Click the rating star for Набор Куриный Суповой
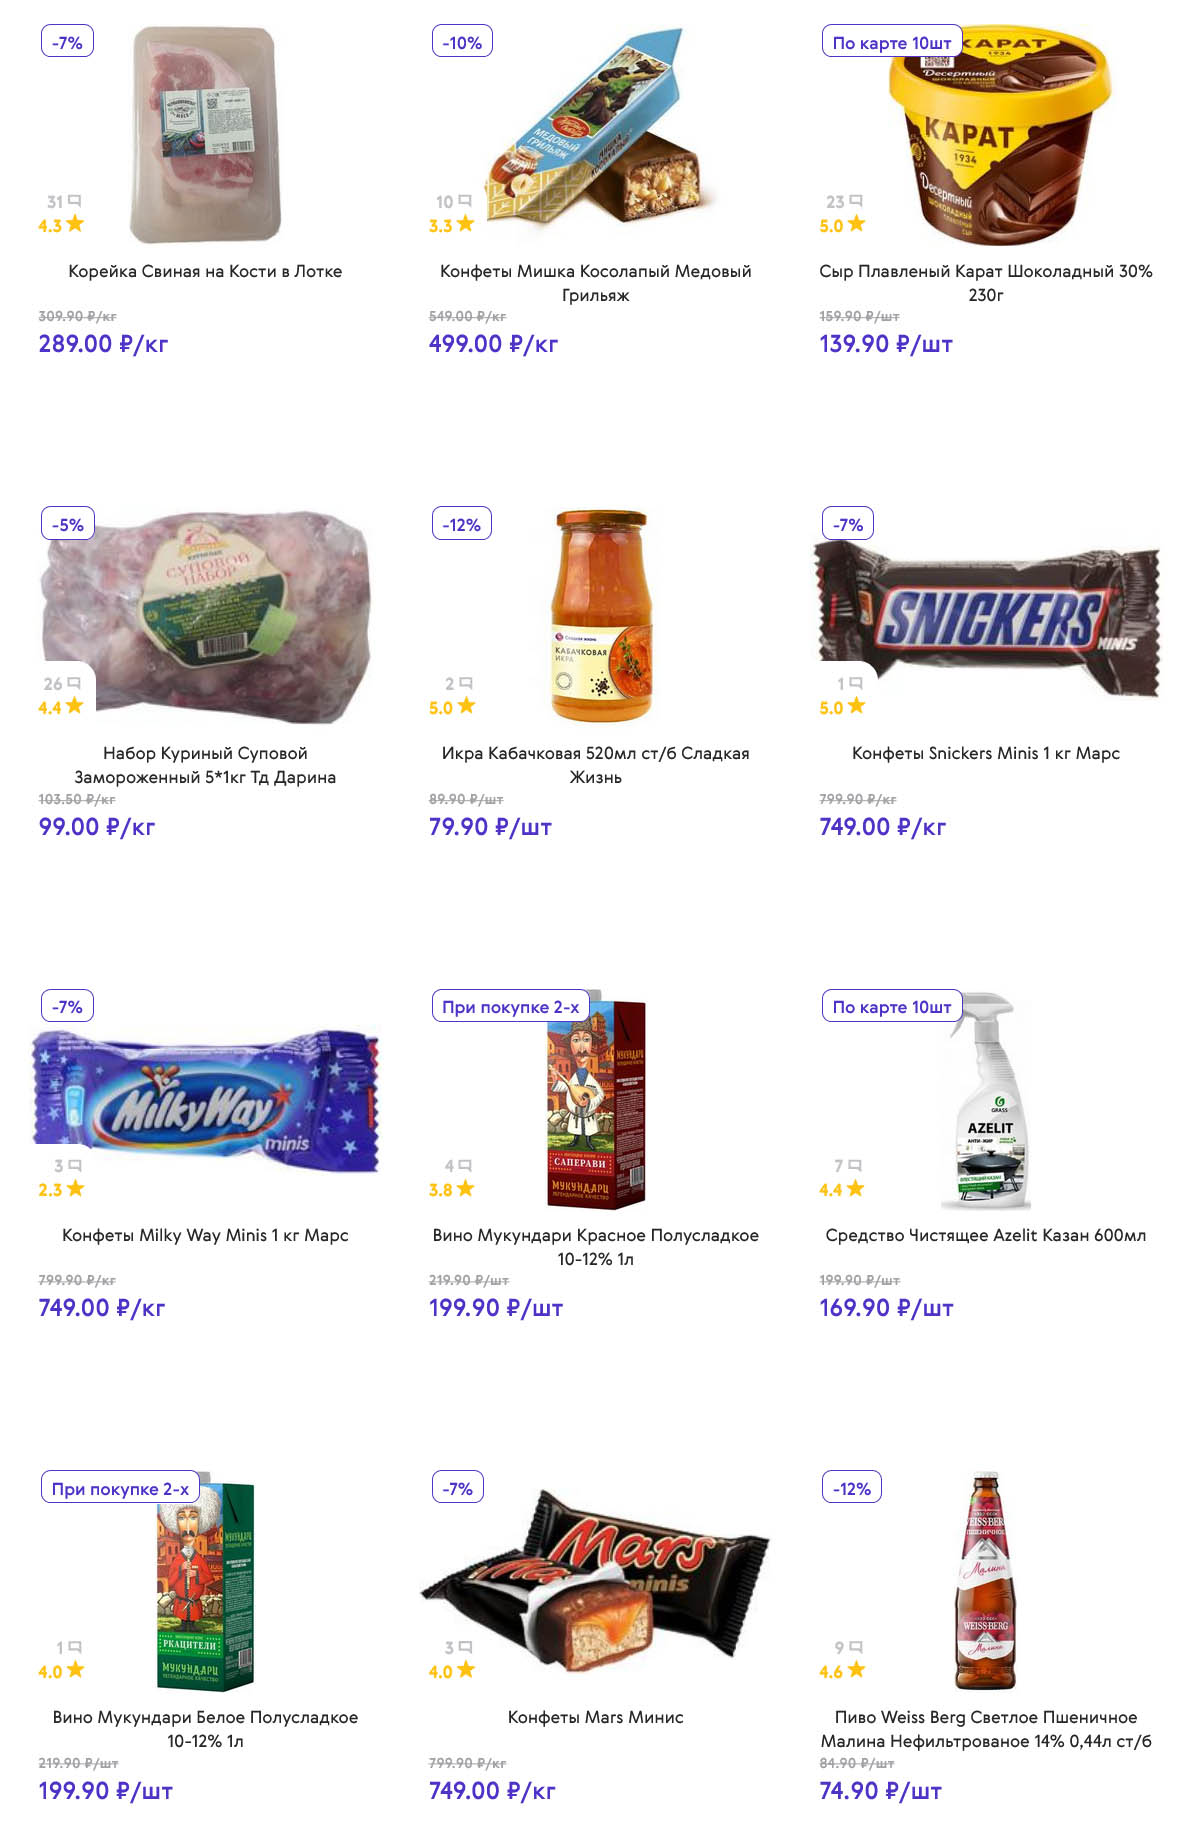 (74, 706)
